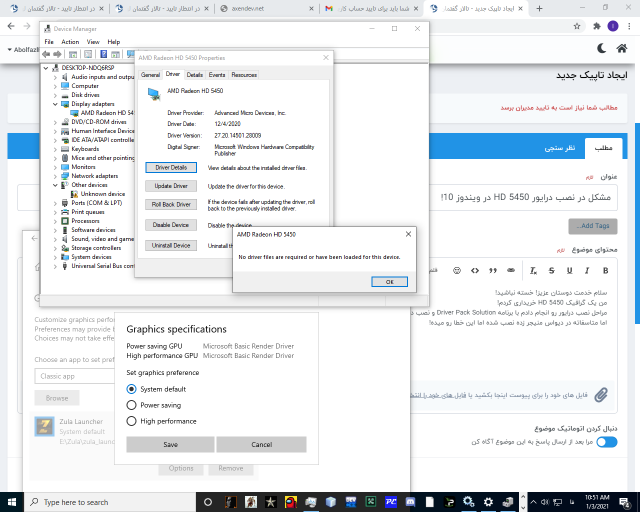This screenshot has width=640, height=512.
Task: Collapse the DESKTOP-NDQ6RSP root node
Action: pos(46,68)
